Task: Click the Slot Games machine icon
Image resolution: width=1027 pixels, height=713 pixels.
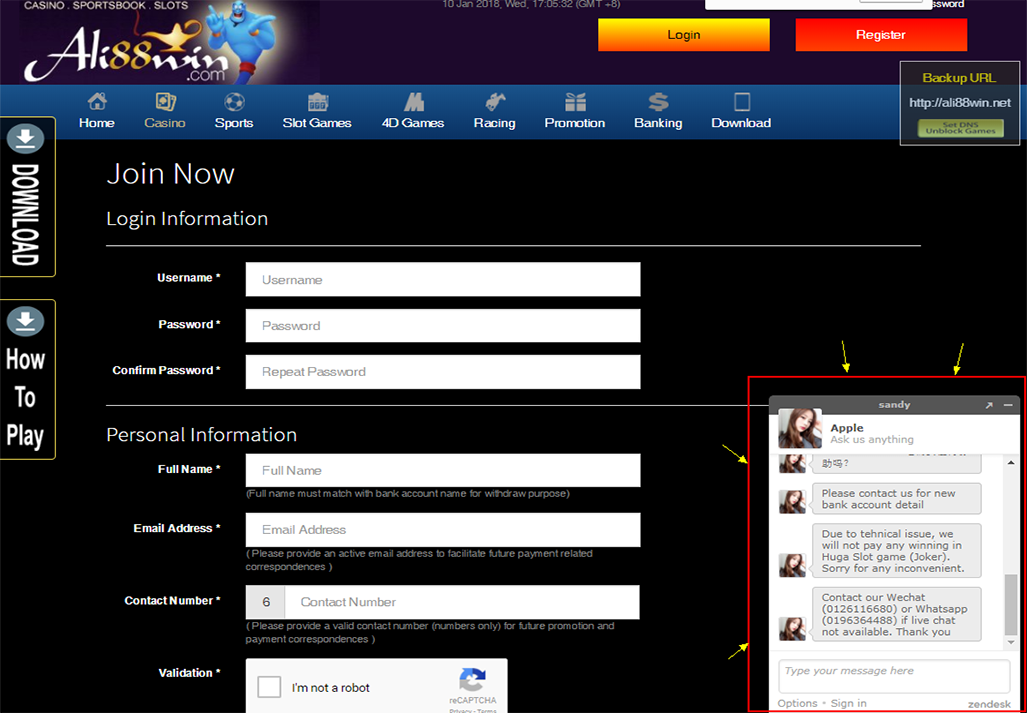Action: click(317, 102)
